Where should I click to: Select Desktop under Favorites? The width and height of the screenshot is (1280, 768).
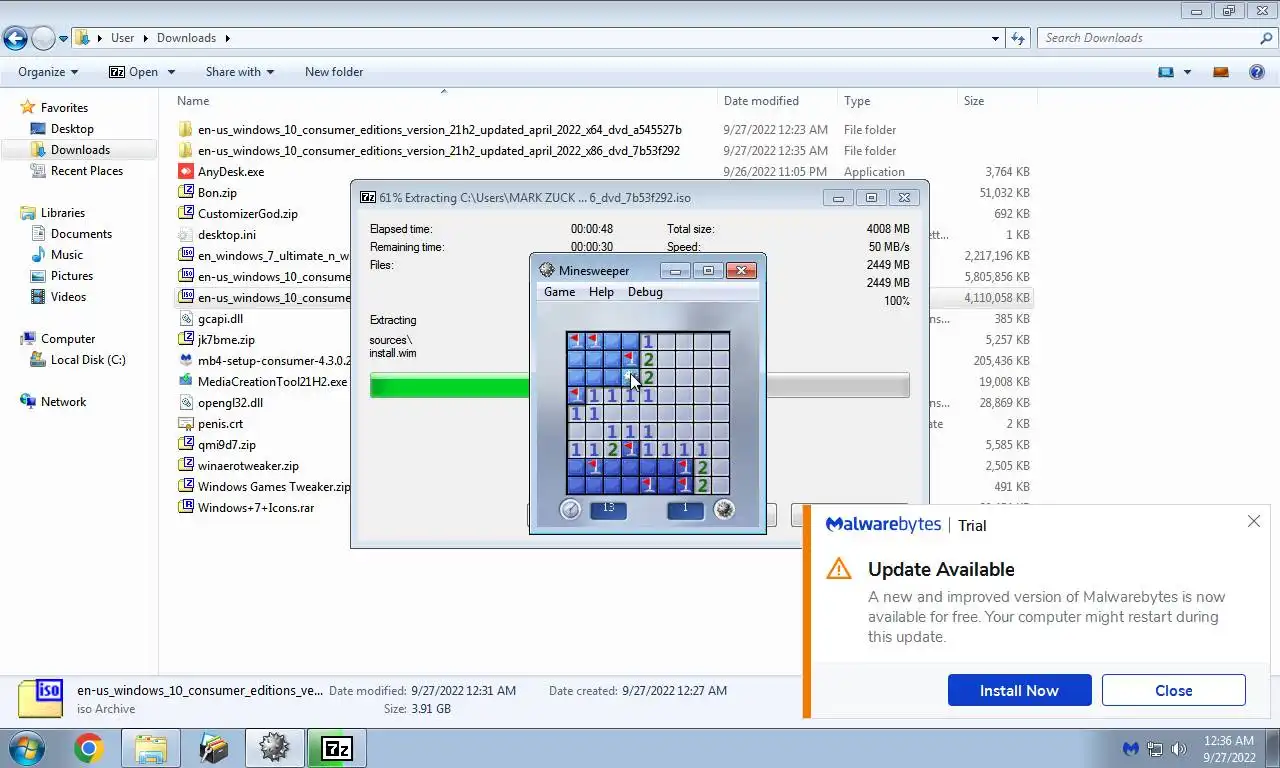pyautogui.click(x=72, y=129)
